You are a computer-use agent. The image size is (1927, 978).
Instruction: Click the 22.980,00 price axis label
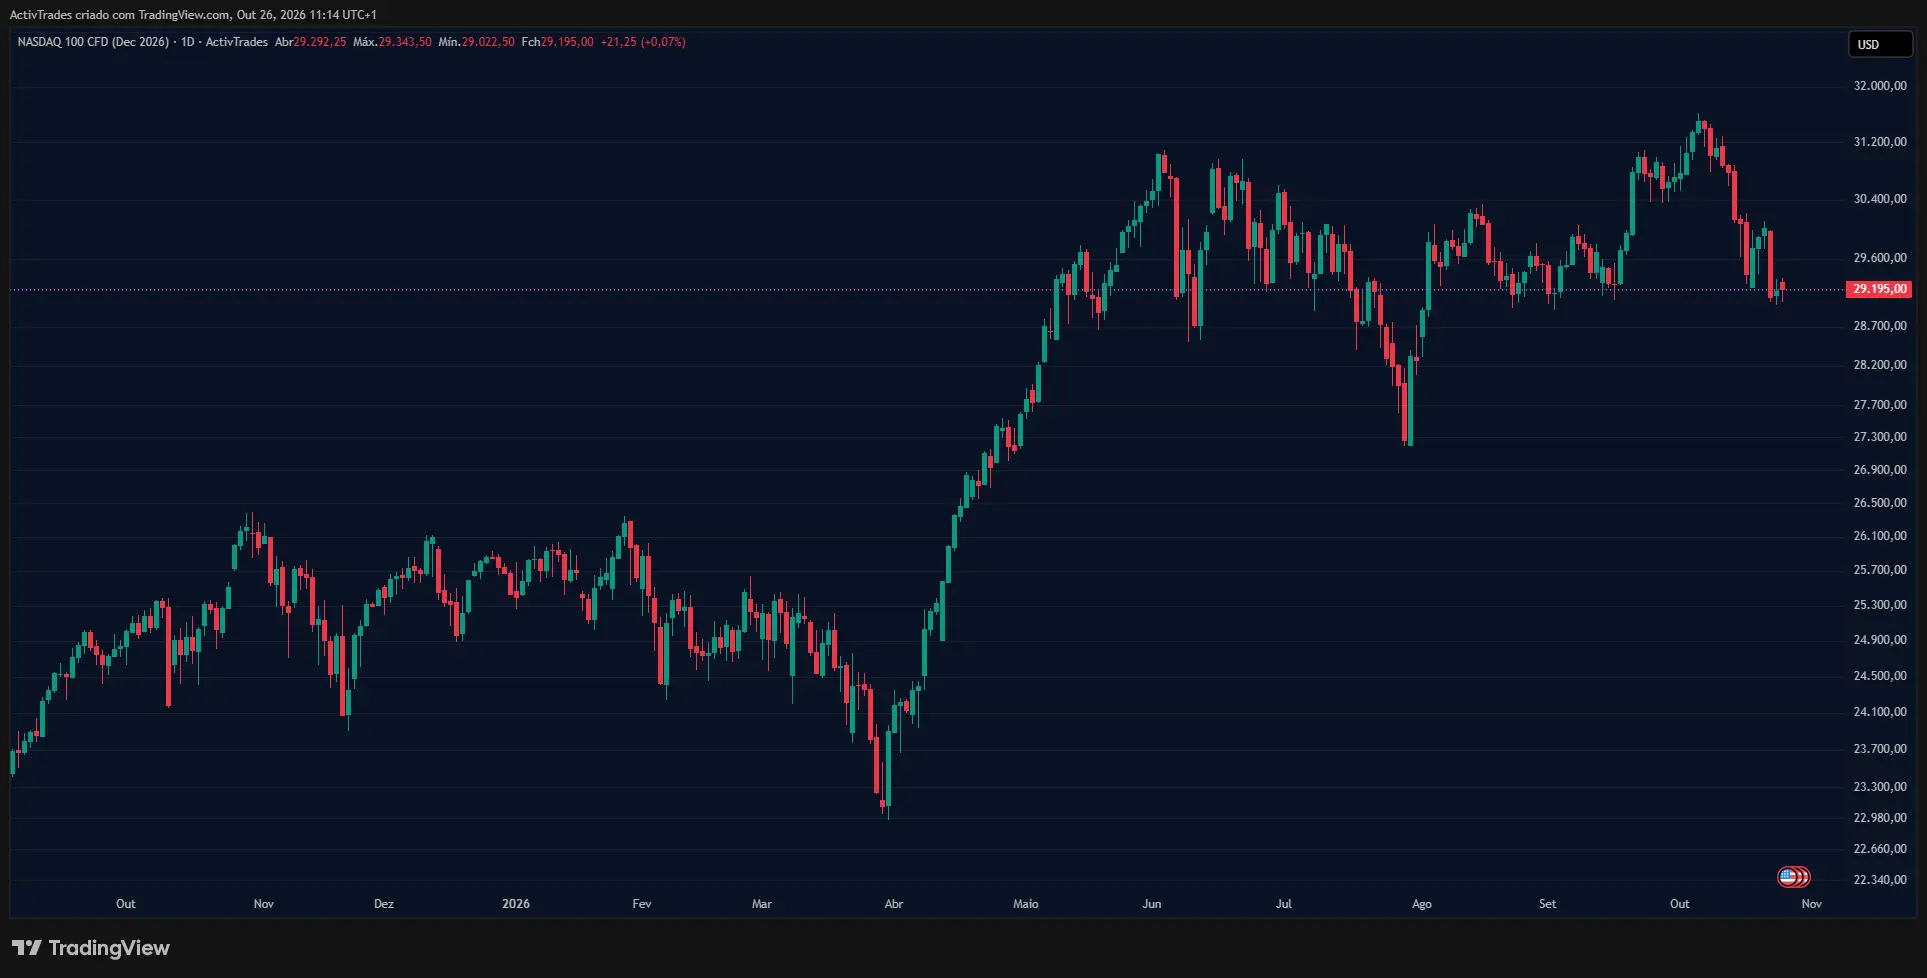click(1880, 818)
